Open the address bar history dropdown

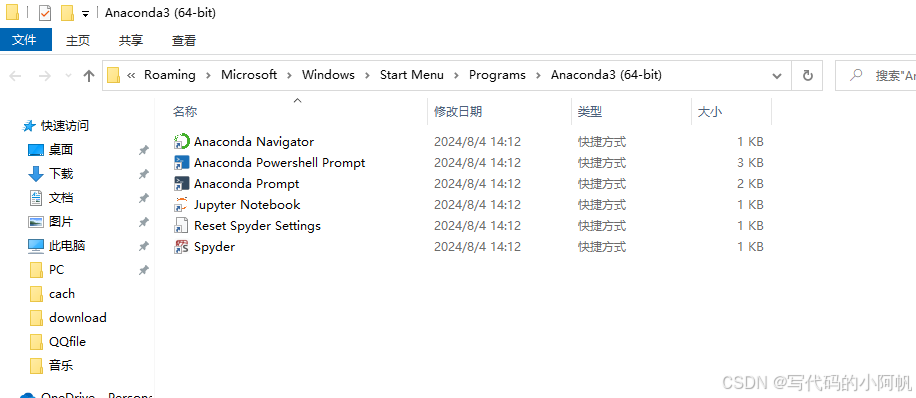[777, 75]
